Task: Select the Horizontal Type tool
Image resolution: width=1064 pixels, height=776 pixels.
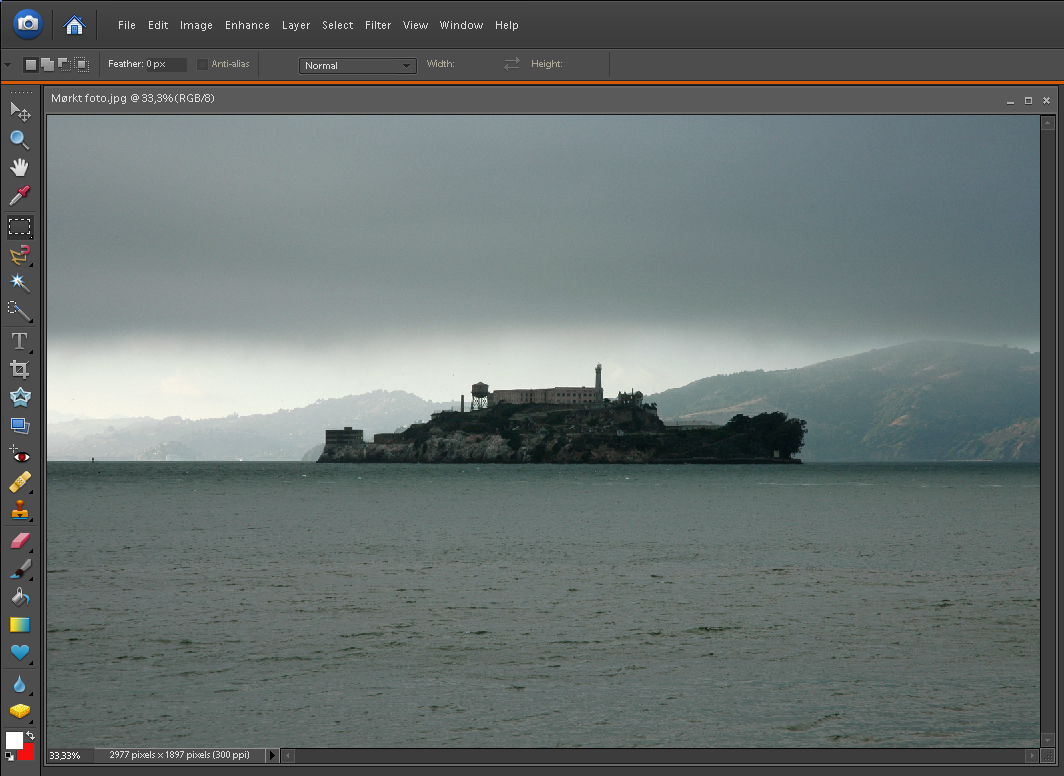Action: click(x=19, y=341)
